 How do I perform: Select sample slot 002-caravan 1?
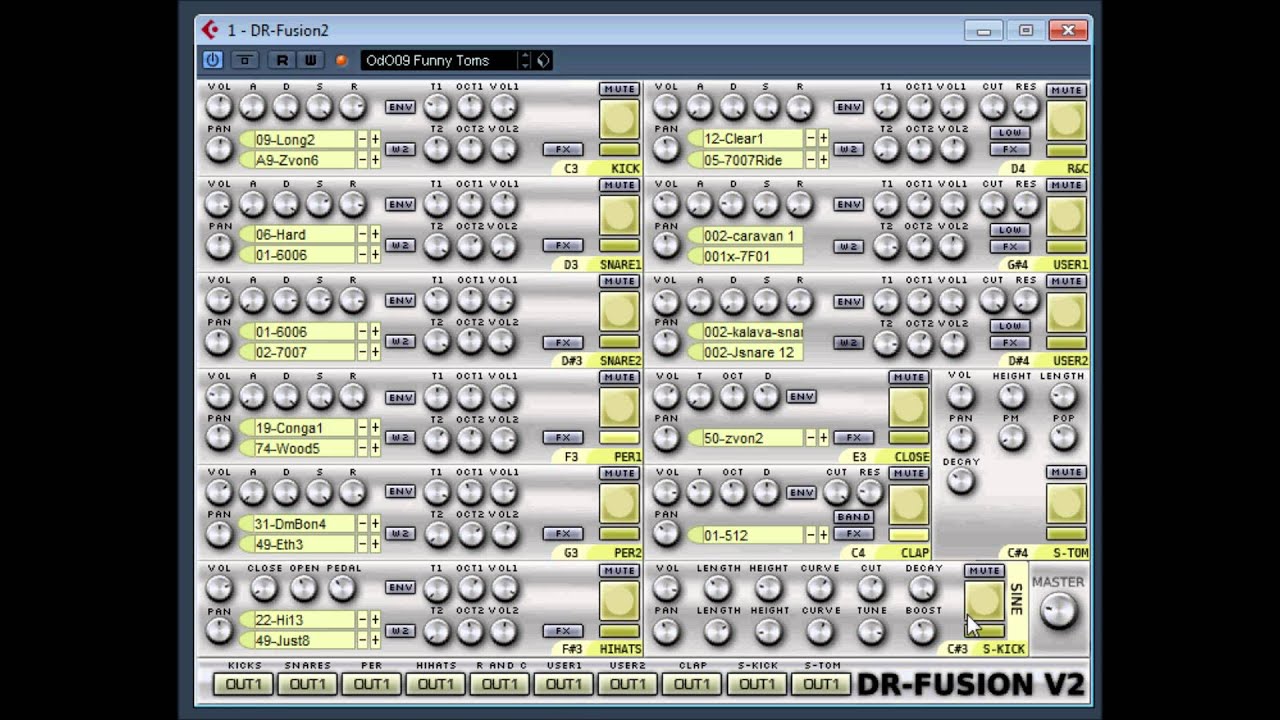pyautogui.click(x=751, y=236)
